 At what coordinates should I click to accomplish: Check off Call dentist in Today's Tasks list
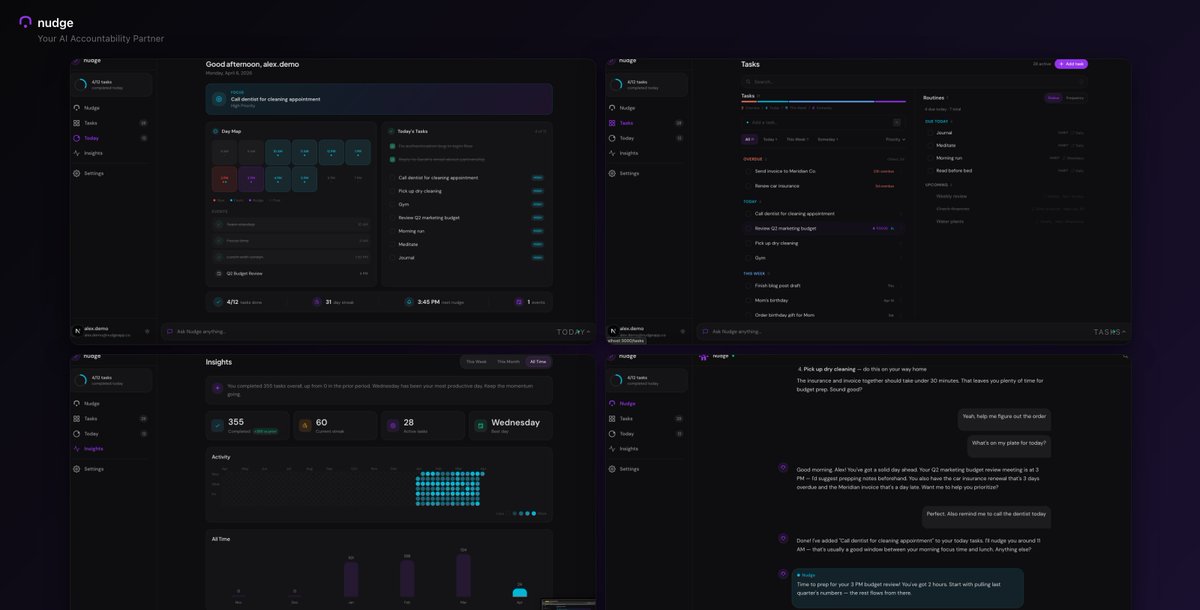point(393,177)
